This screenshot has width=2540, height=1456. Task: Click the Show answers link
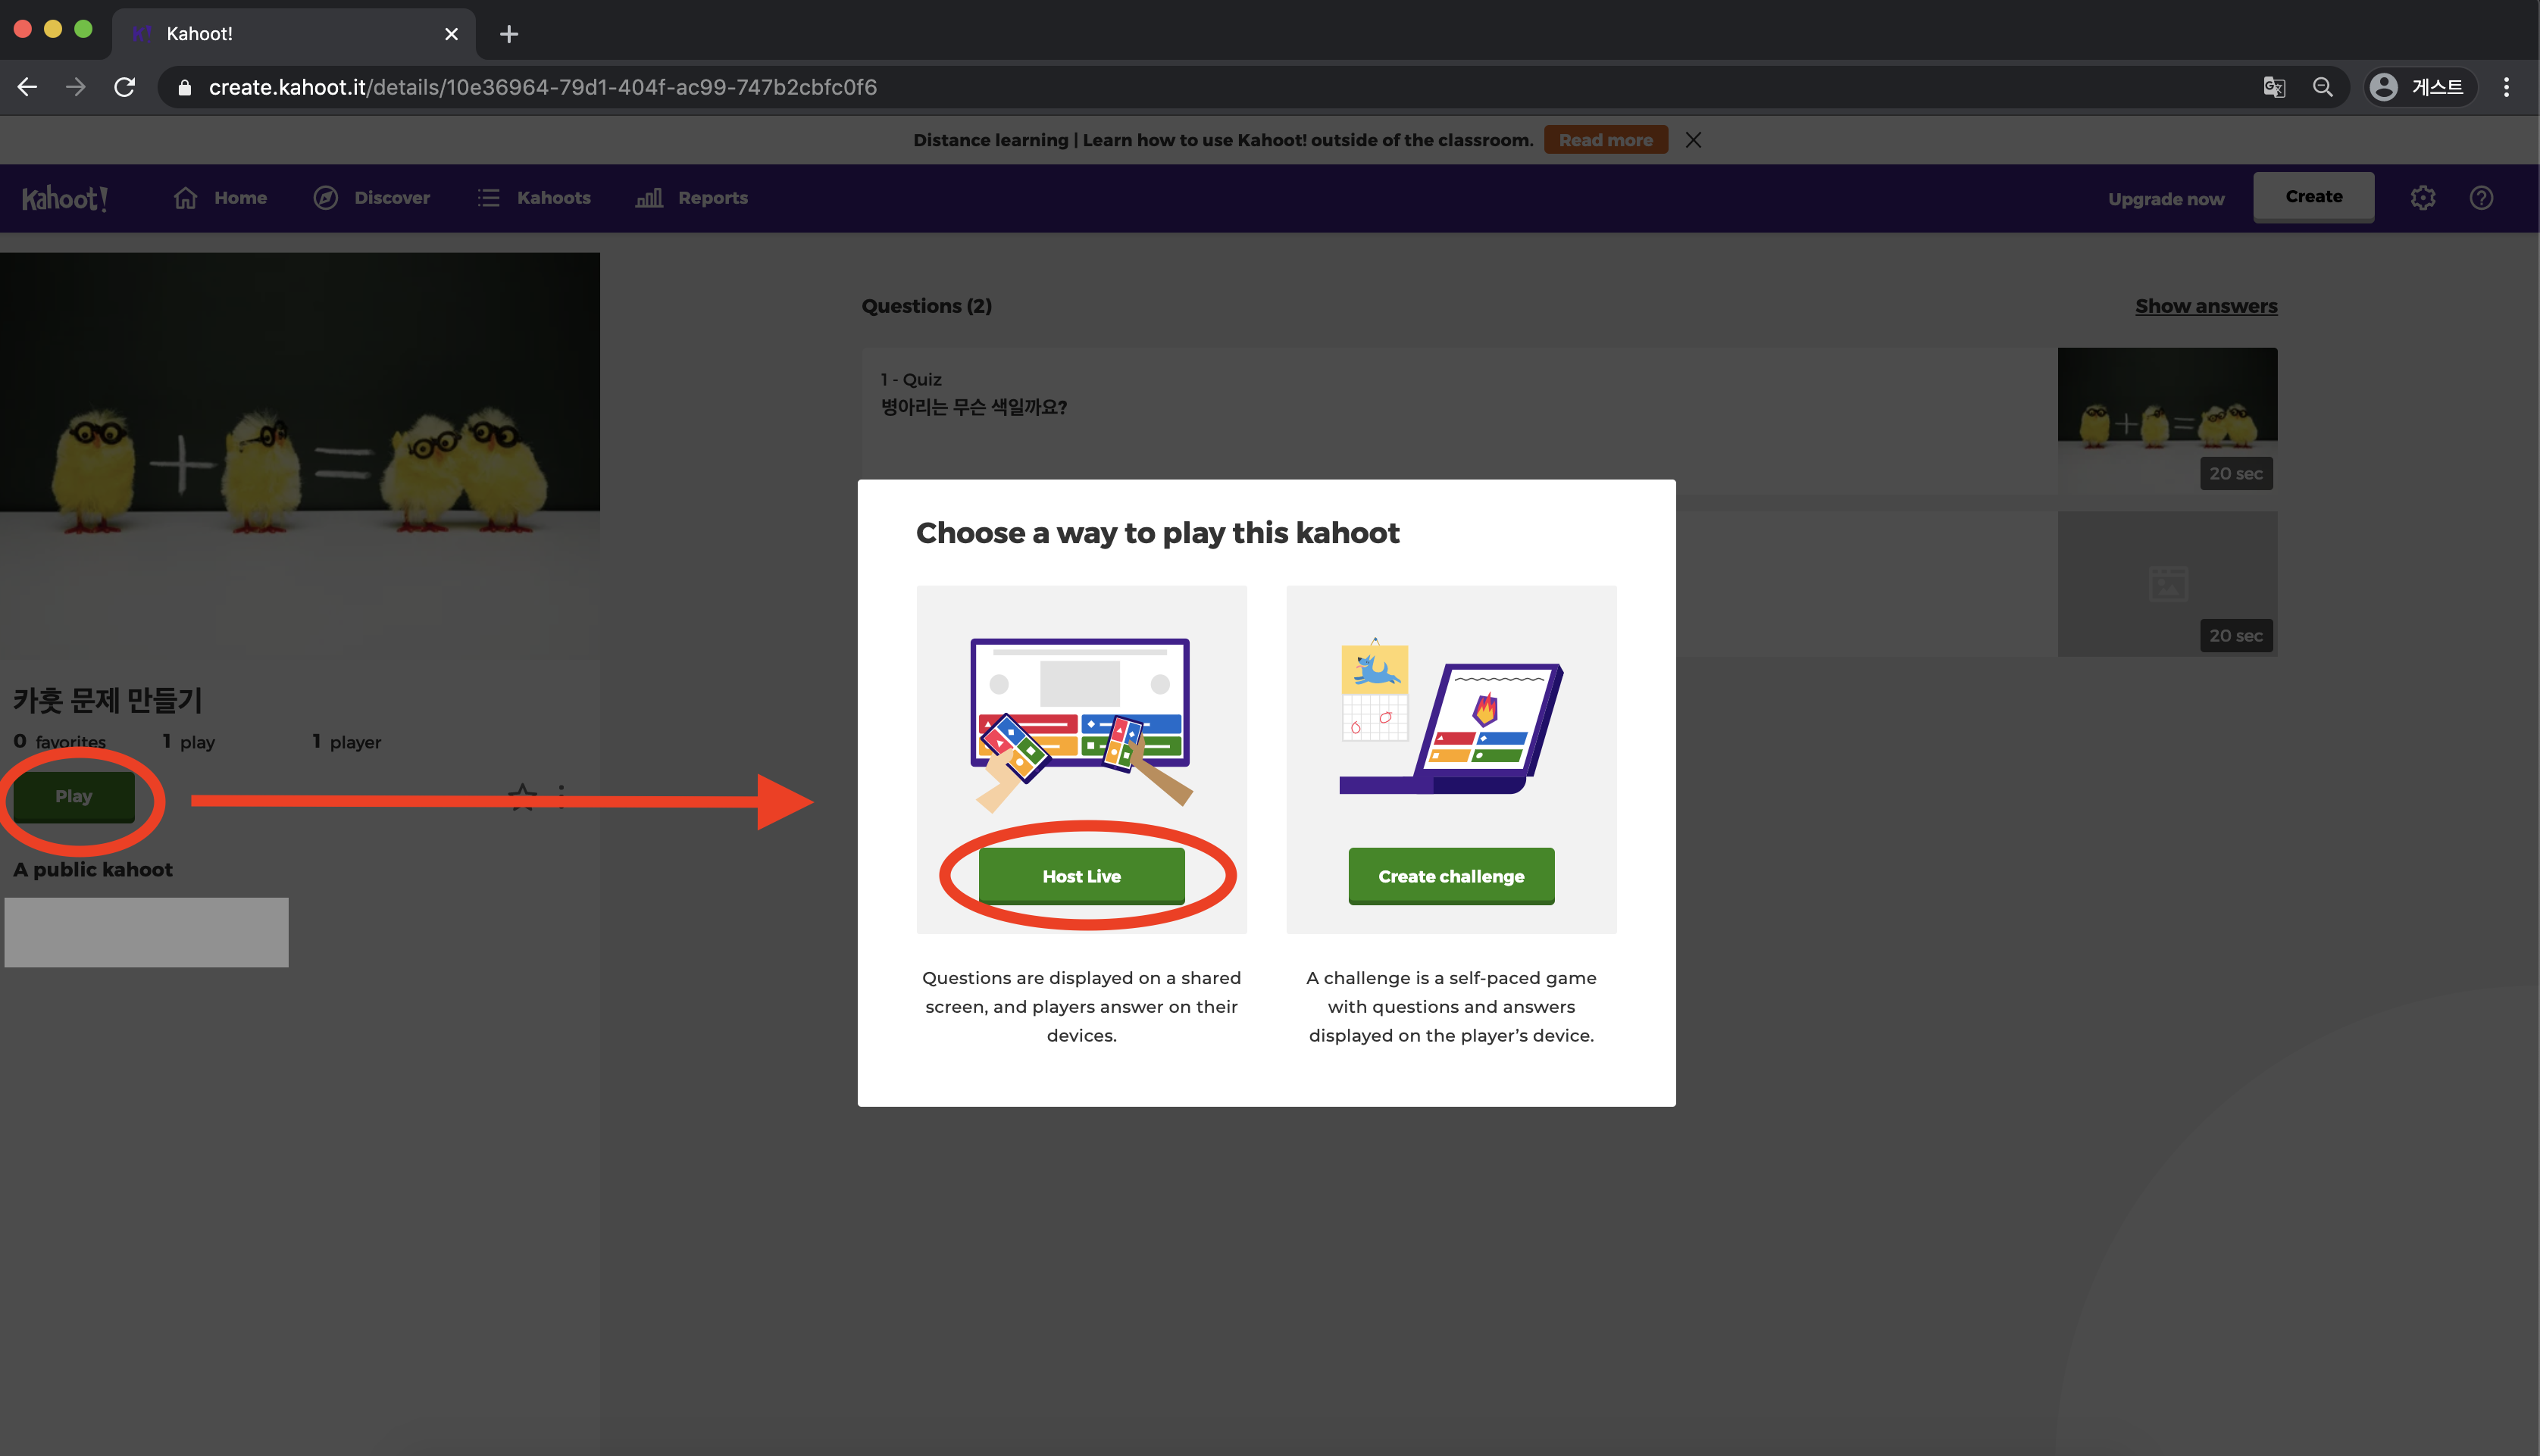click(2205, 306)
